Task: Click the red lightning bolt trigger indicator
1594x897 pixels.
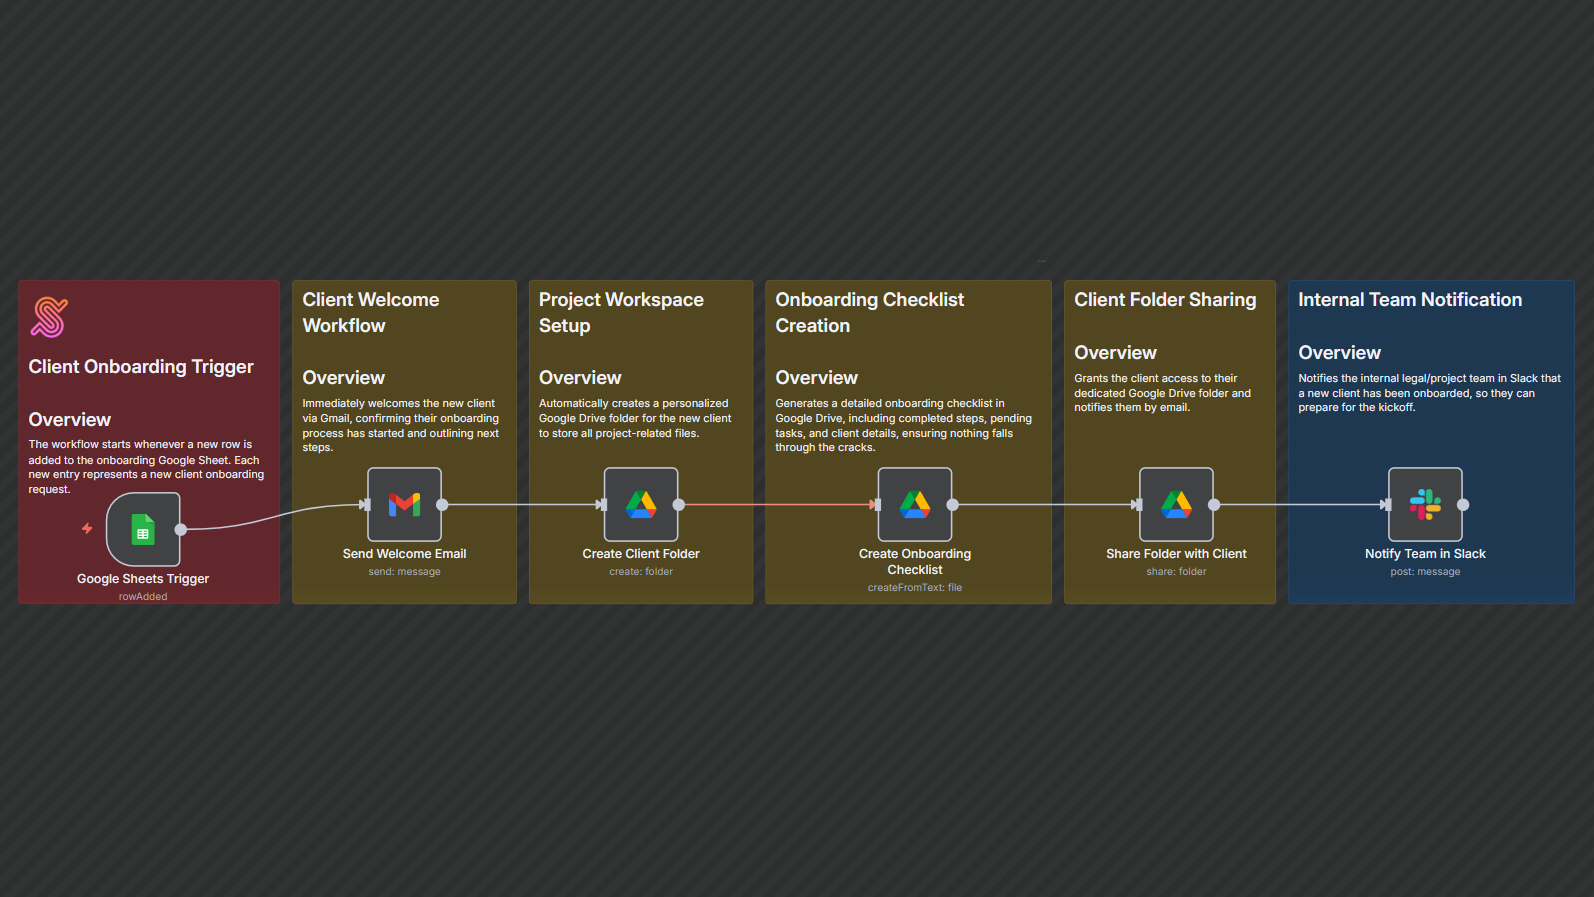Action: tap(87, 528)
